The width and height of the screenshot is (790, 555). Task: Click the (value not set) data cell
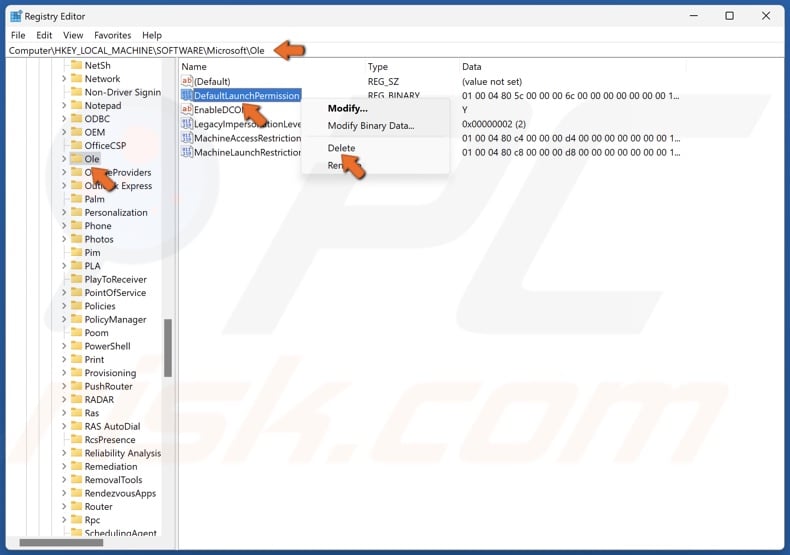click(x=492, y=81)
